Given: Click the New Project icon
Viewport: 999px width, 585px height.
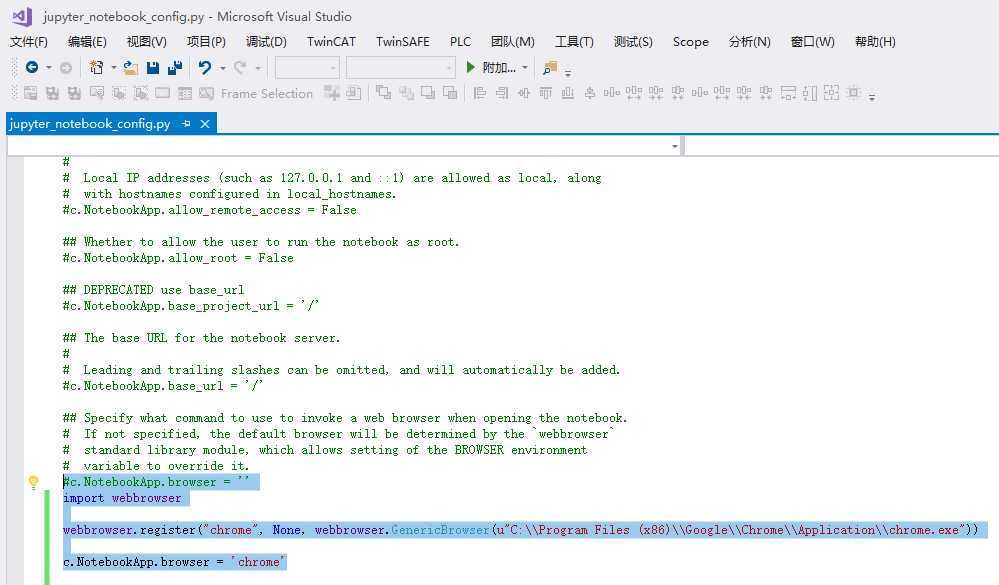Looking at the screenshot, I should point(96,67).
